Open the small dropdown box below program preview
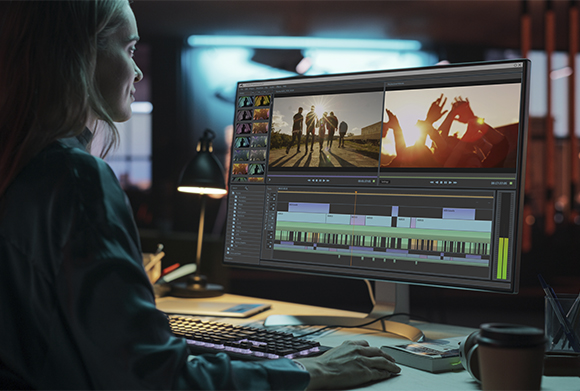Image resolution: width=580 pixels, height=391 pixels. [x=385, y=182]
